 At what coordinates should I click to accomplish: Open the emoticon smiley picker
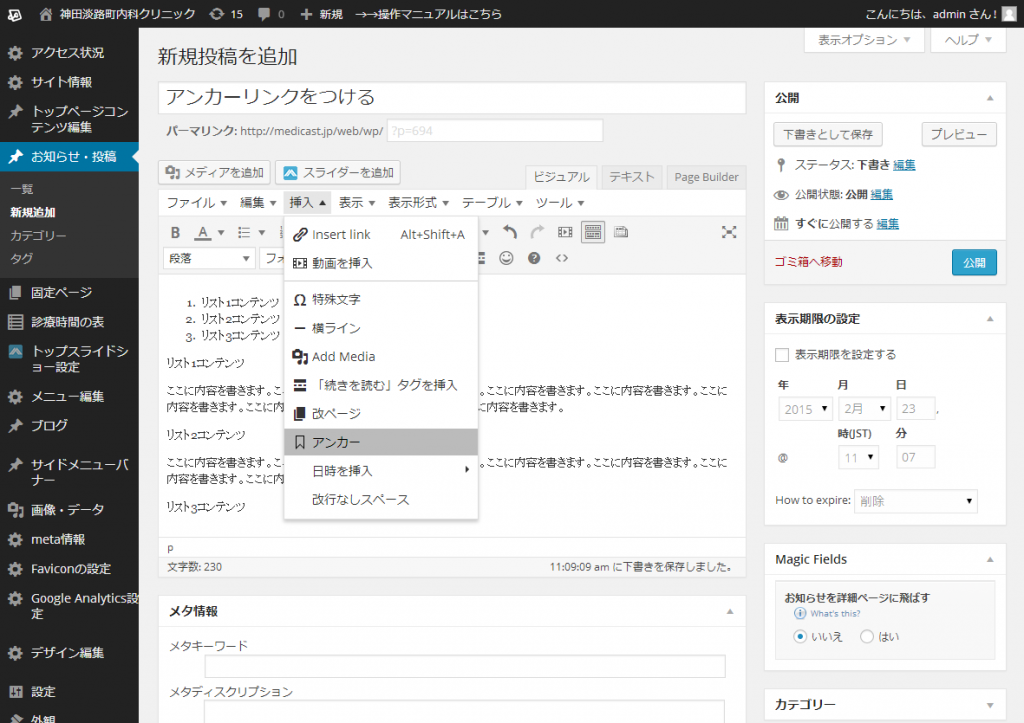pos(506,258)
